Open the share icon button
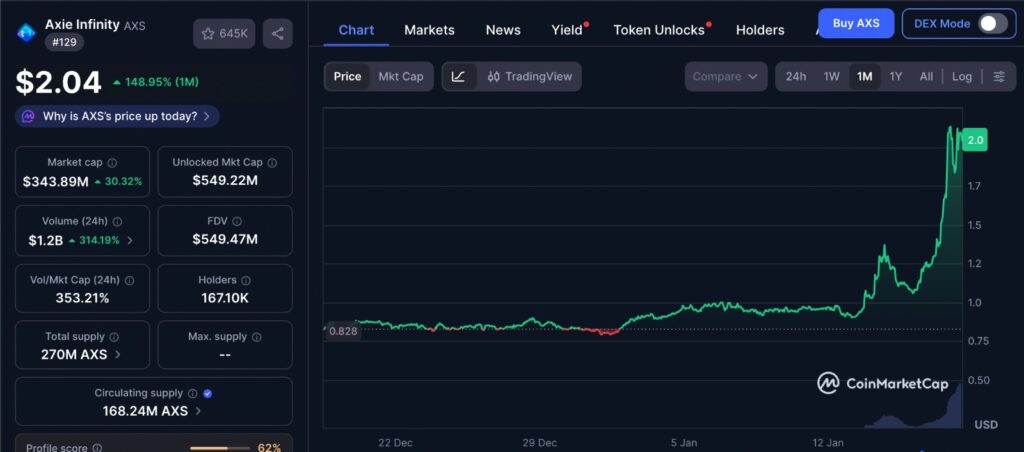 pos(278,34)
